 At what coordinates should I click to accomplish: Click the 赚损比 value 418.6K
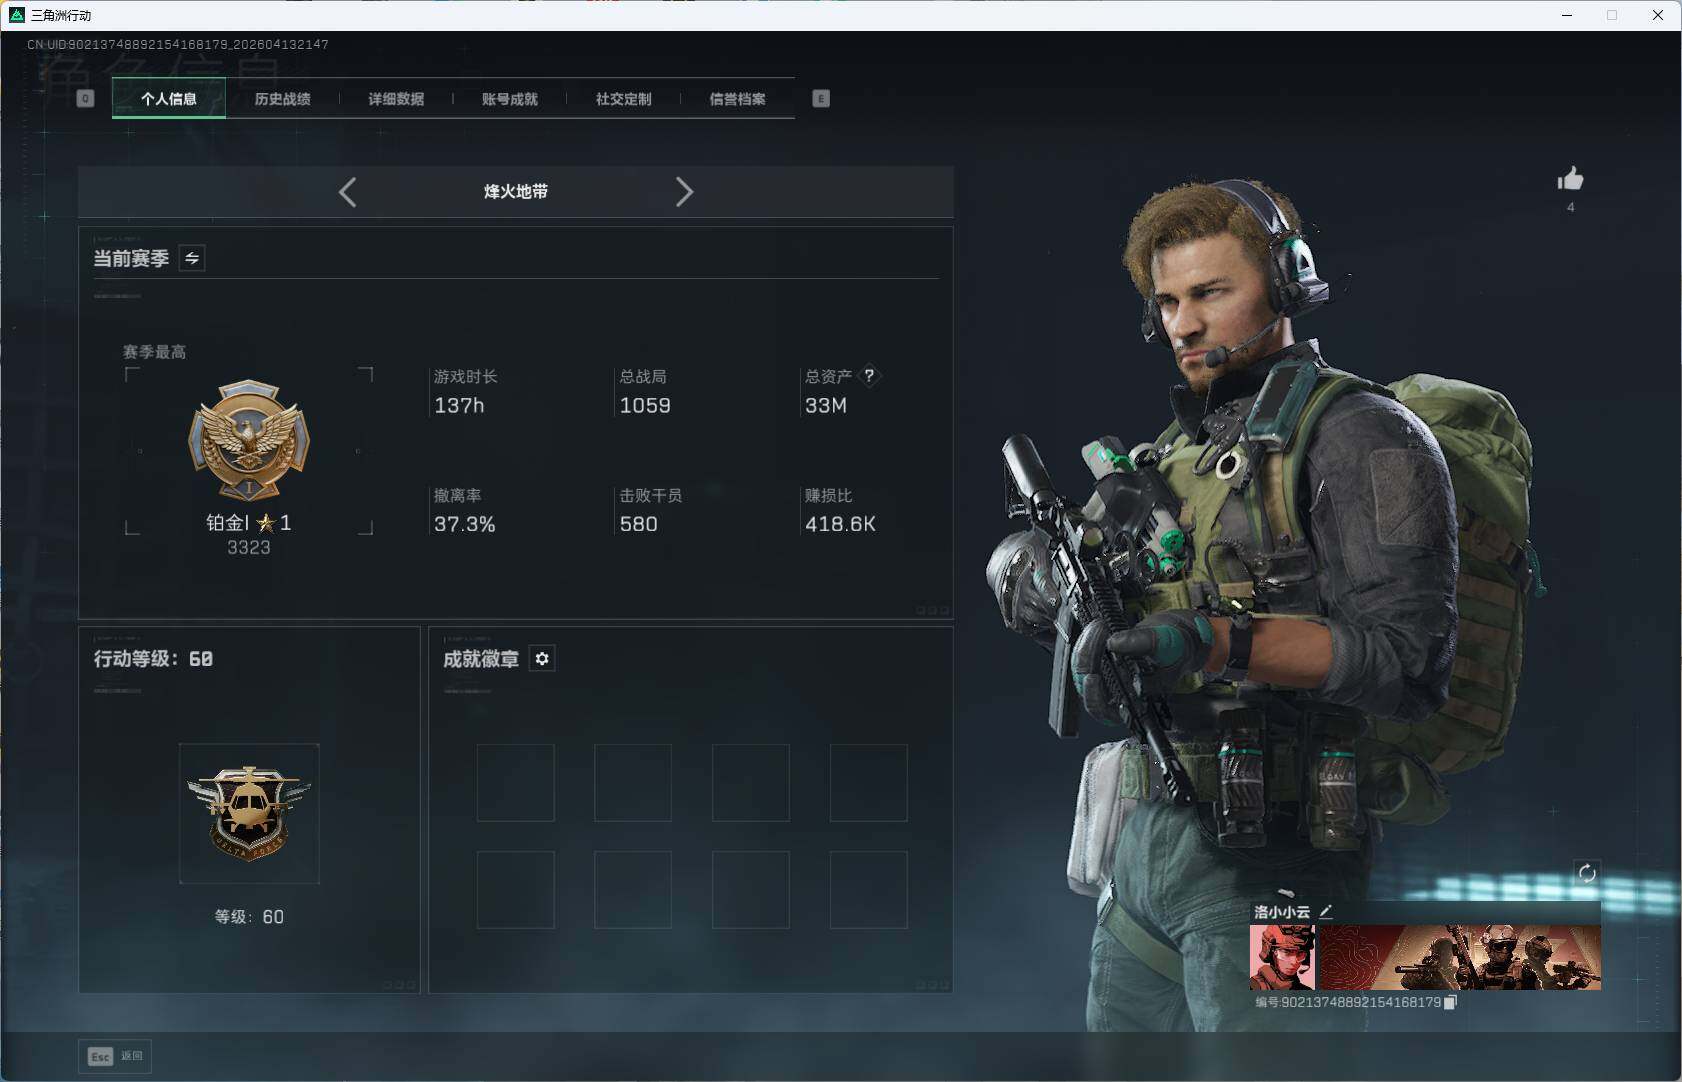(840, 524)
